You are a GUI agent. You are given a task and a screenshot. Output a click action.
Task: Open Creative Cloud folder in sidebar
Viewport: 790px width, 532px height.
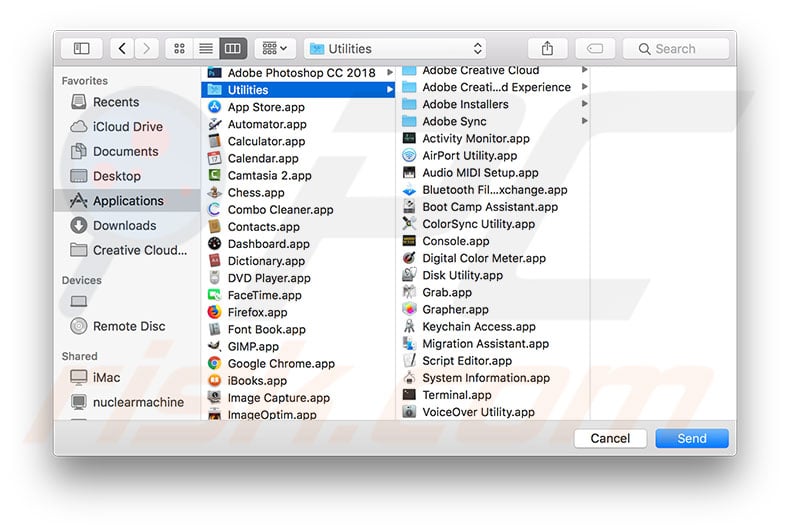coord(128,250)
